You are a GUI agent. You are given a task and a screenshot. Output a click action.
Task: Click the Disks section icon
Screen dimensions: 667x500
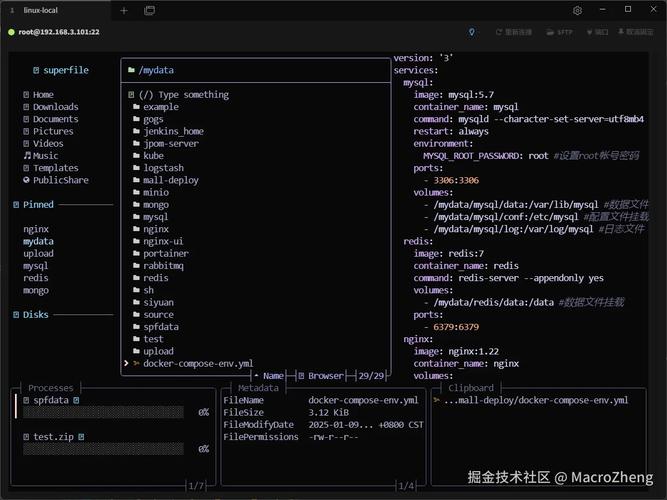click(x=16, y=315)
